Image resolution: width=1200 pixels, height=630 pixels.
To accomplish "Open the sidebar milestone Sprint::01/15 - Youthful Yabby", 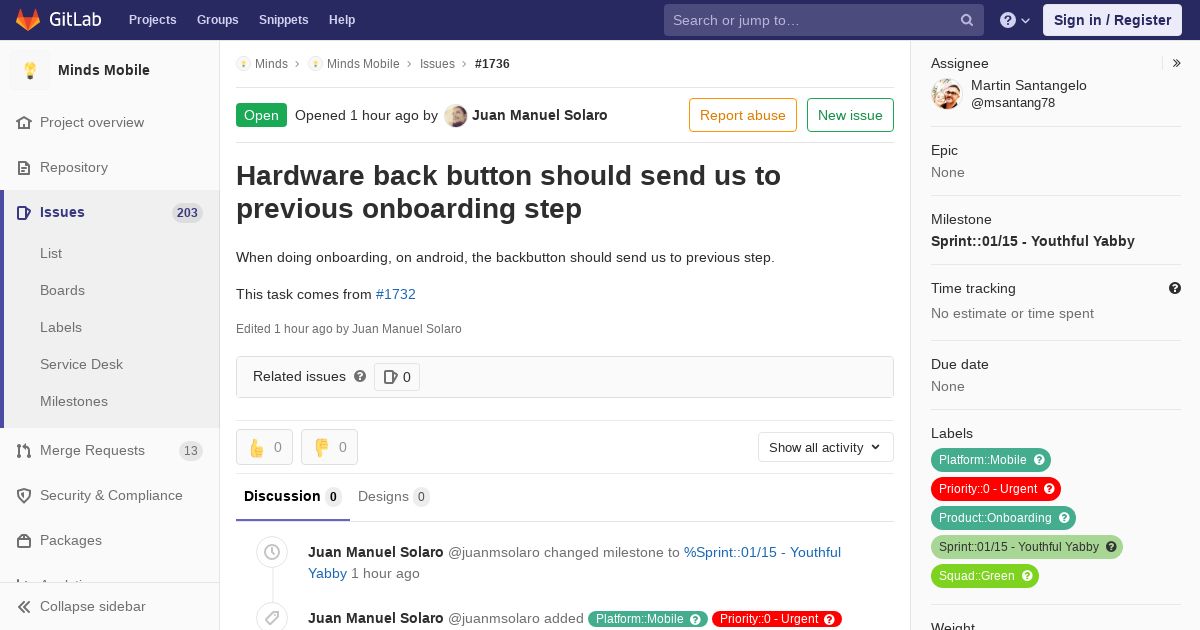I will [x=1033, y=241].
